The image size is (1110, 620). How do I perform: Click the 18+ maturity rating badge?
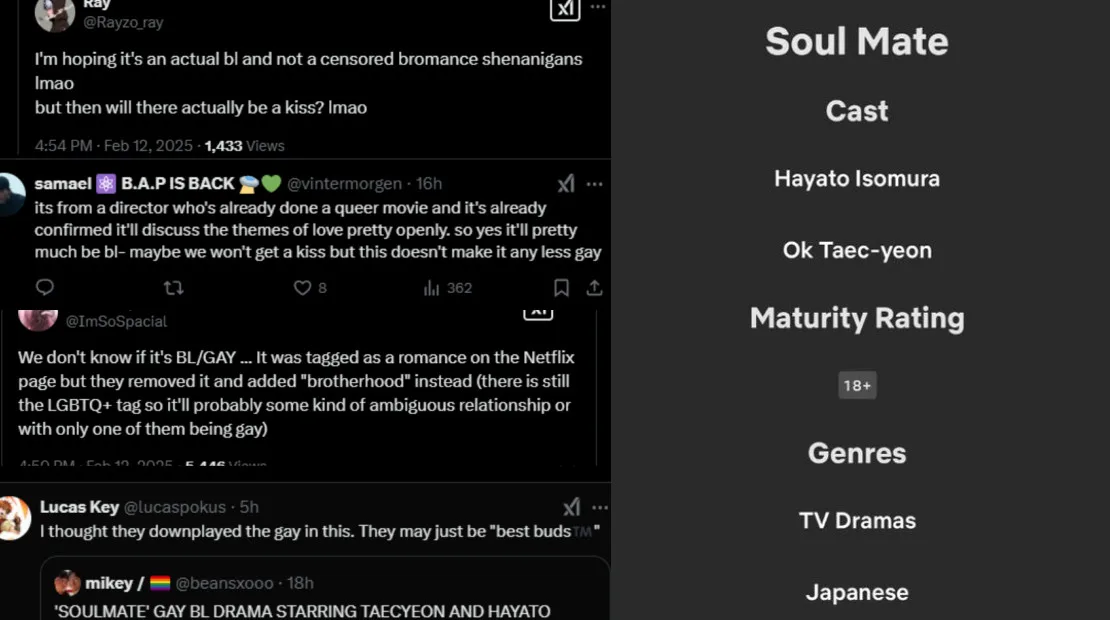pos(857,386)
